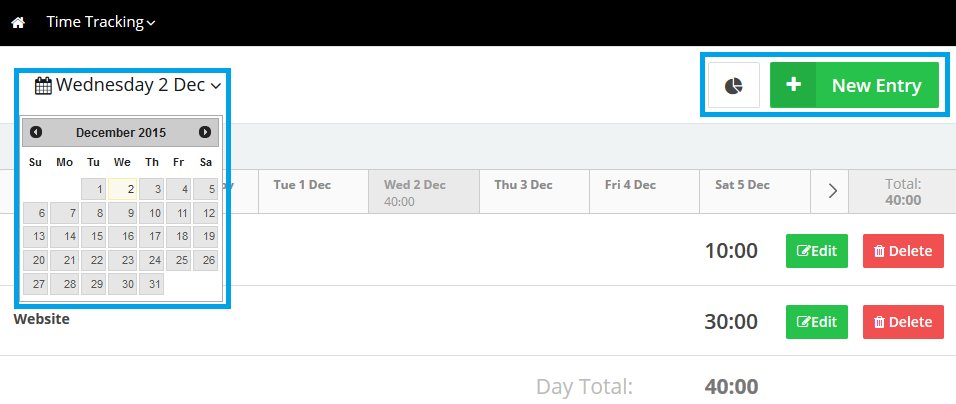Open the Time Tracking menu

point(100,22)
